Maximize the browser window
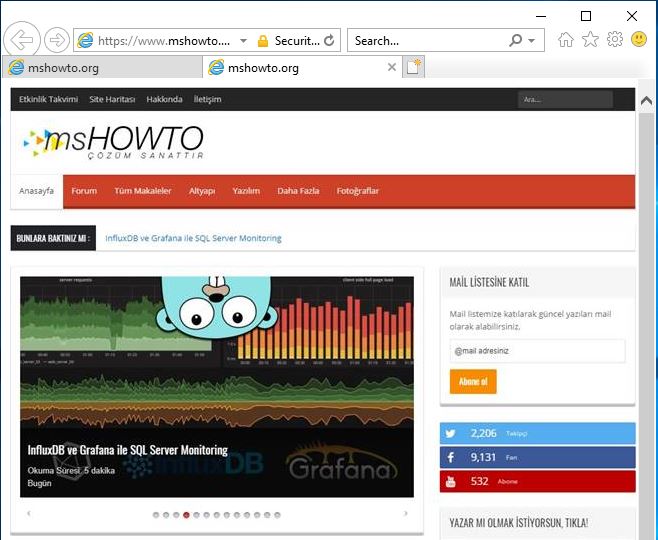The width and height of the screenshot is (658, 540). 586,16
